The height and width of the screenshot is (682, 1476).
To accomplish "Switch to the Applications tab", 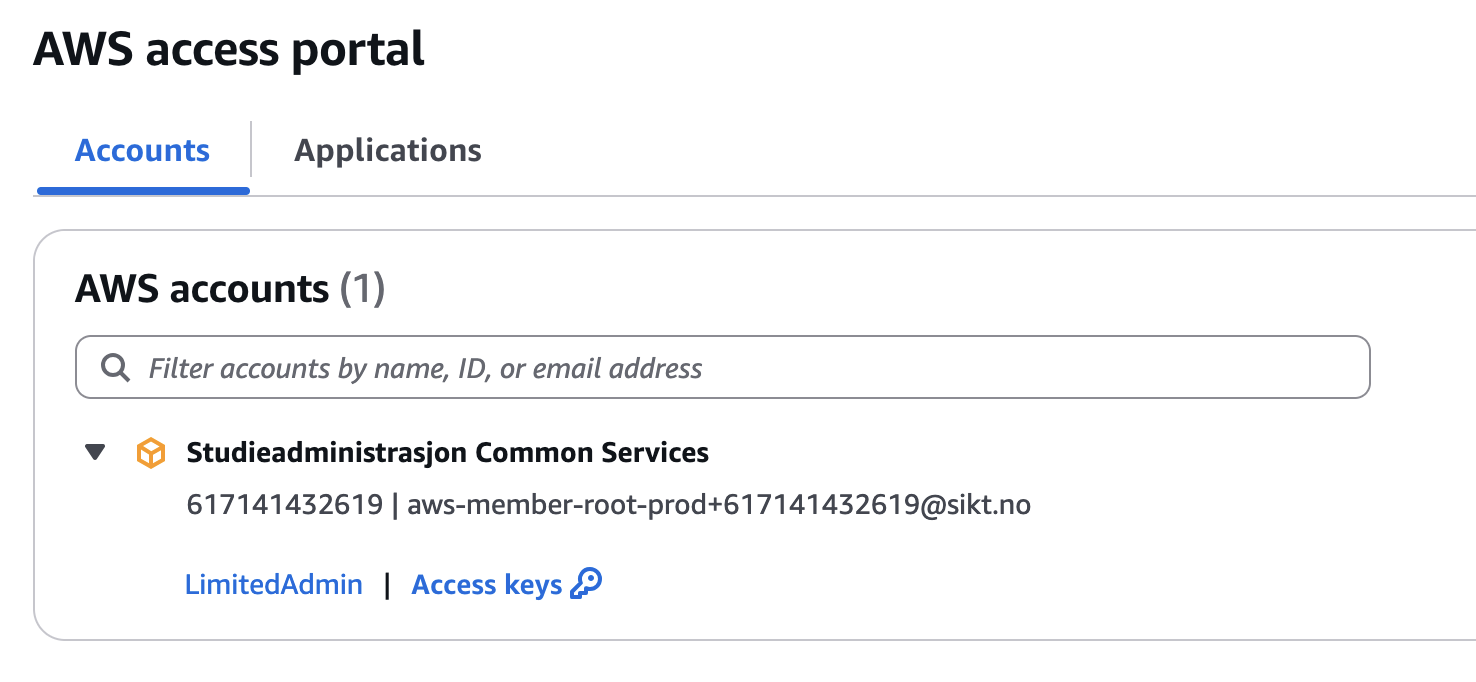I will coord(388,151).
